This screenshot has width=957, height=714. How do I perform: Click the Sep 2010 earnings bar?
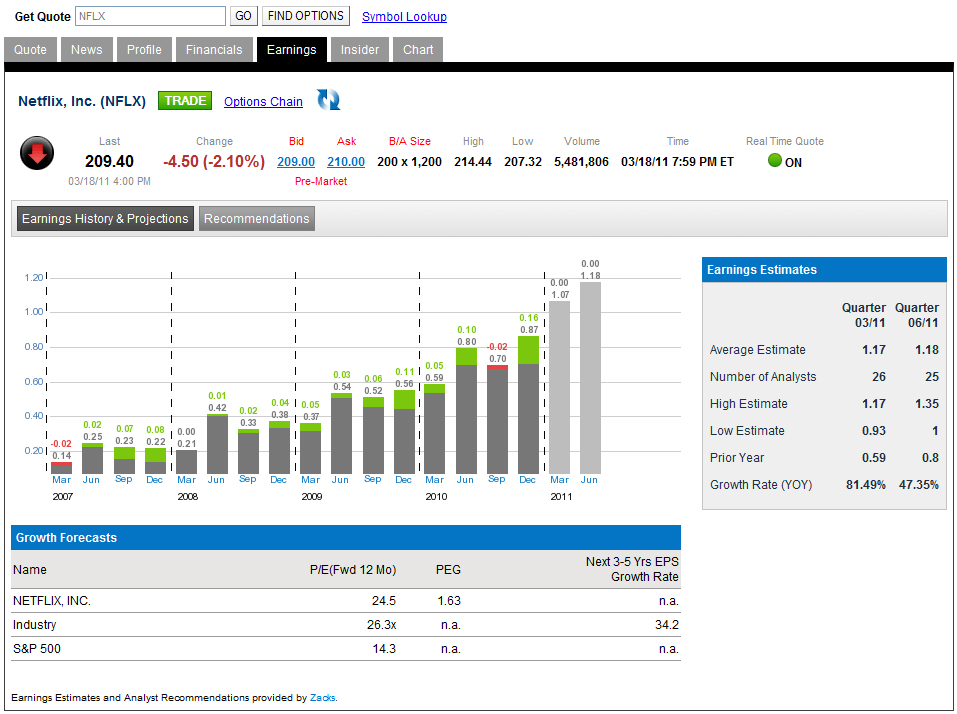click(497, 419)
